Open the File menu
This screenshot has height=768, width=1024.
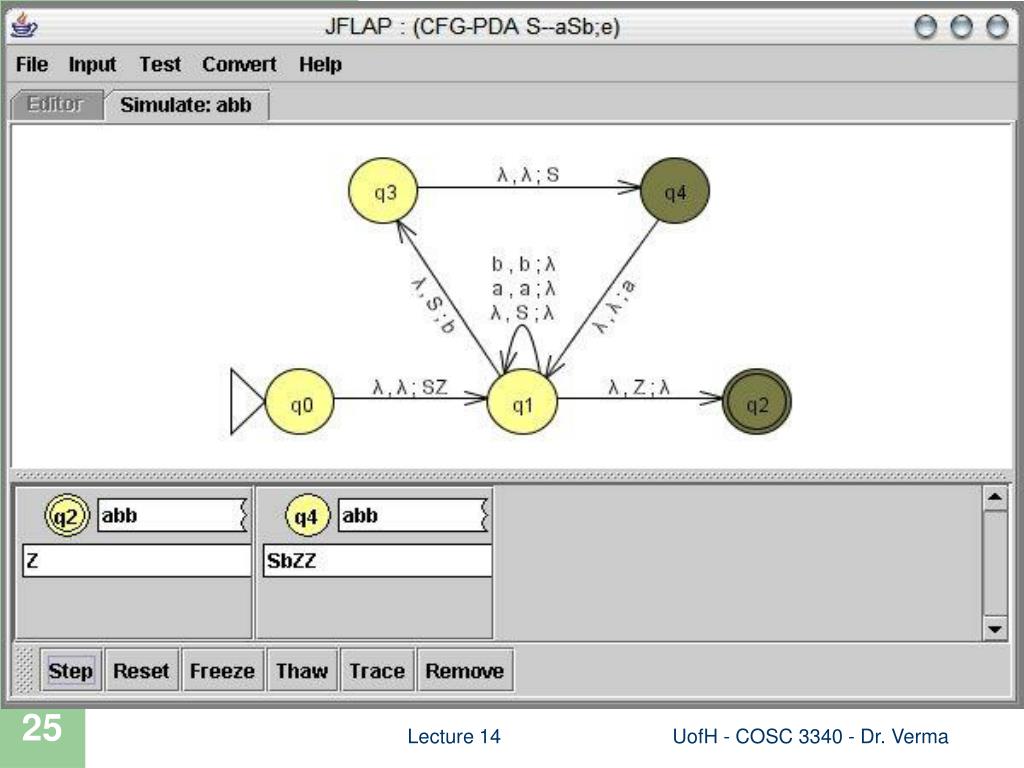(32, 65)
